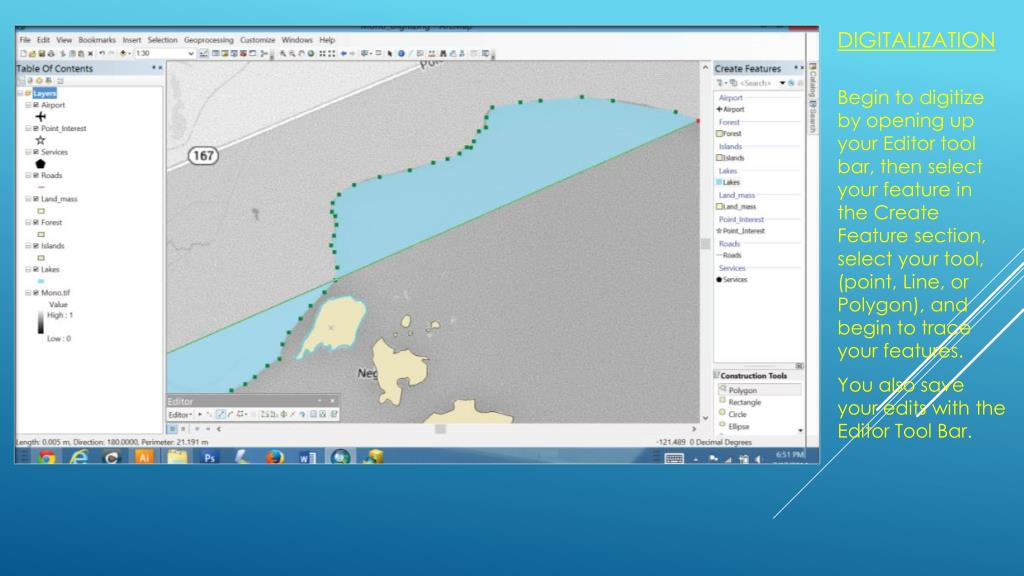Select the Zoom In magnifier tool

point(283,54)
